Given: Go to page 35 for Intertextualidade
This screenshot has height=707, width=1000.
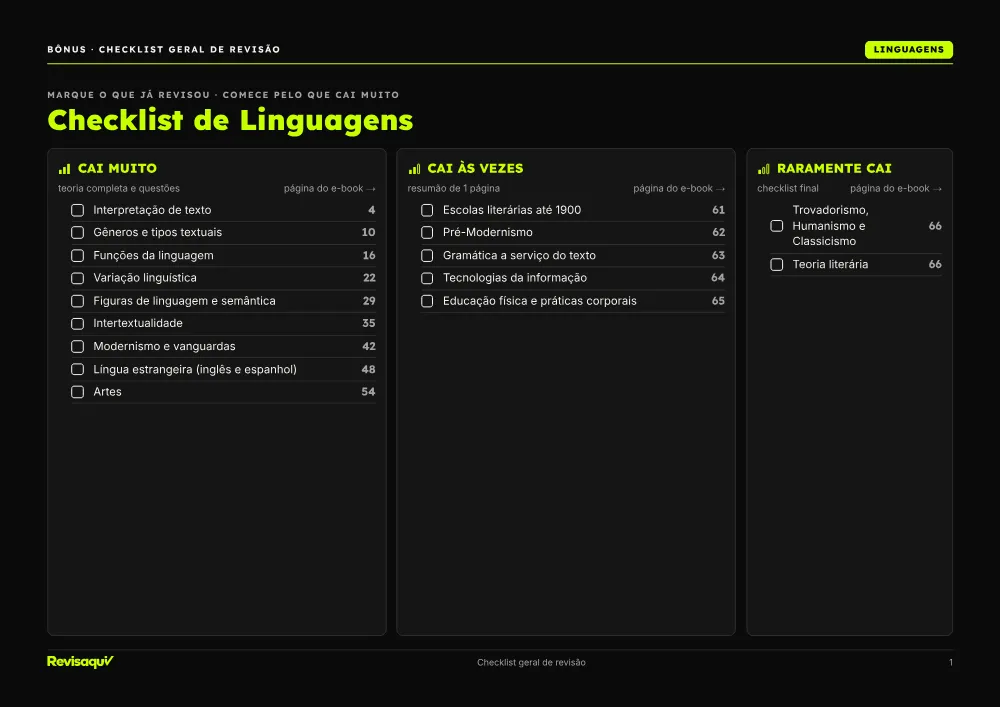Looking at the screenshot, I should click(x=369, y=323).
